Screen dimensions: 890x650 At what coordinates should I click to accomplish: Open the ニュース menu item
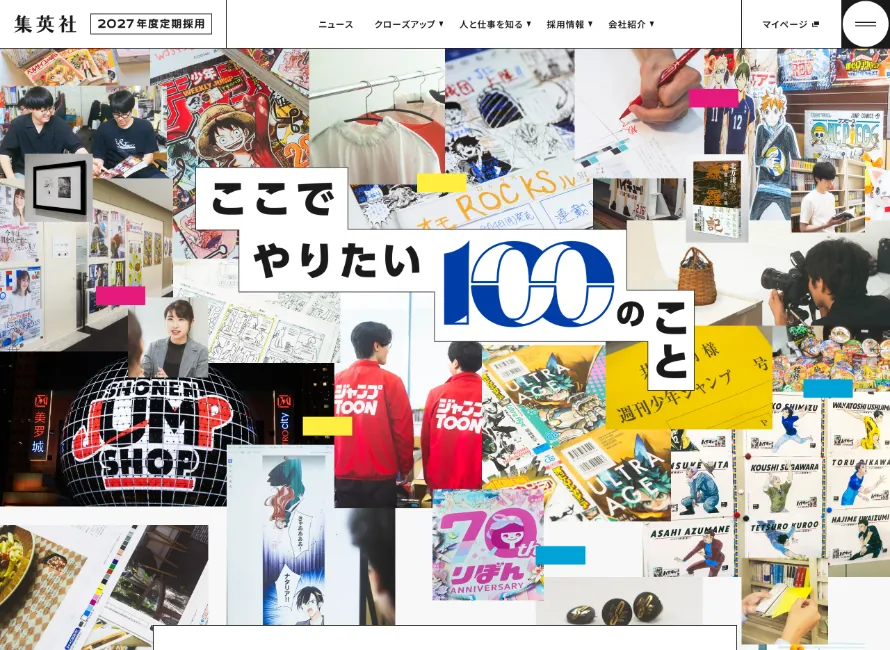coord(335,24)
